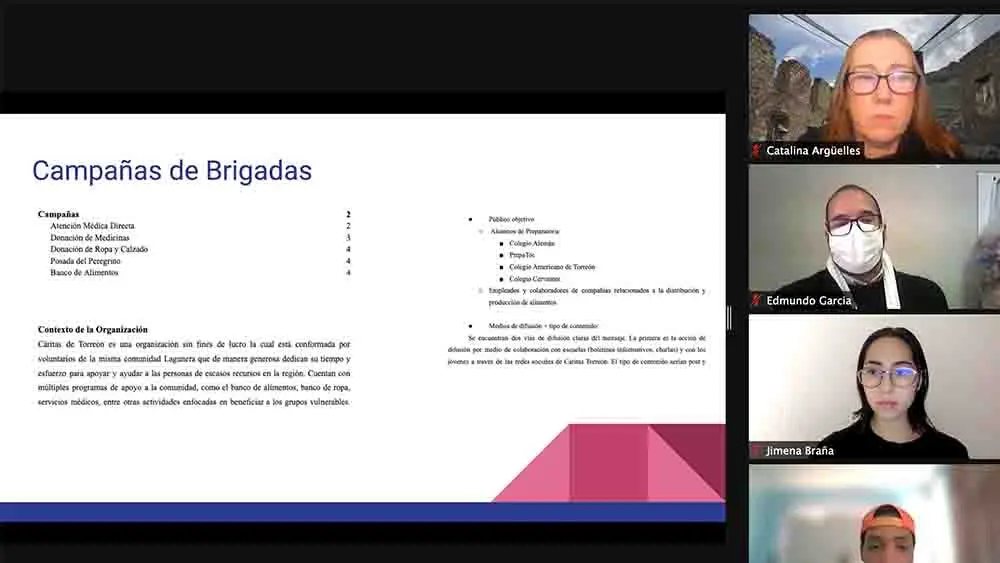Click the slide title Campañas de Brigadas
The height and width of the screenshot is (563, 1000).
(172, 170)
